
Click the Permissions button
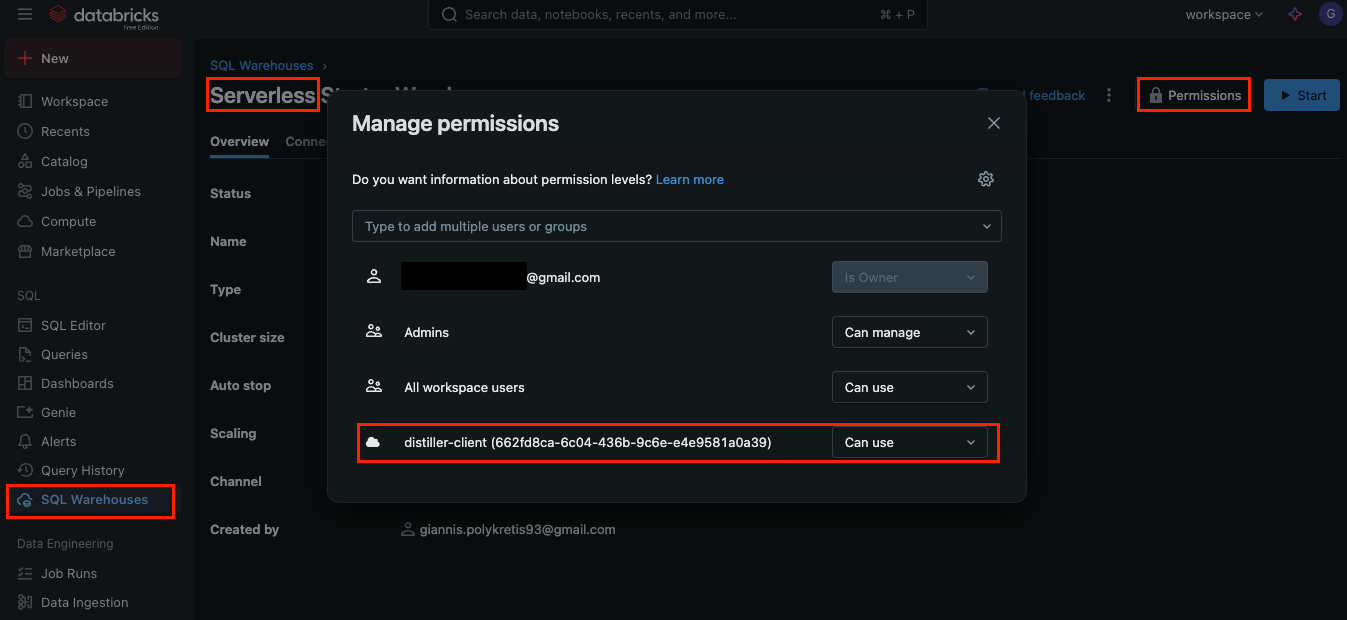[1194, 95]
